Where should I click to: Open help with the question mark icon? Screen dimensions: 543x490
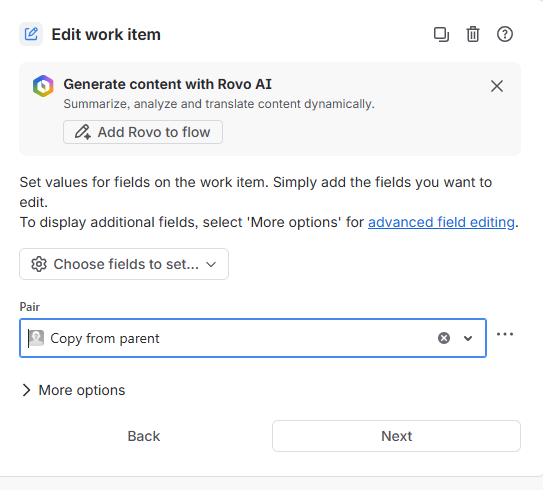(x=505, y=34)
